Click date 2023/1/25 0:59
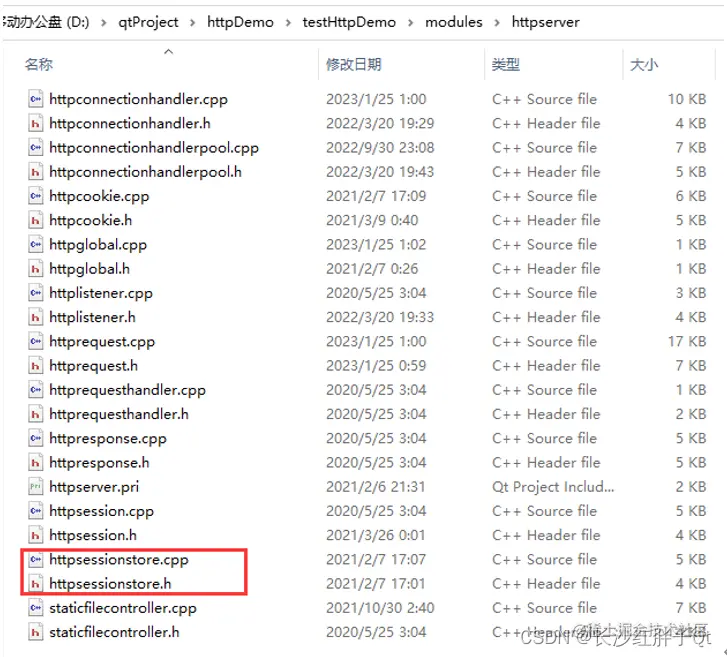 (376, 365)
